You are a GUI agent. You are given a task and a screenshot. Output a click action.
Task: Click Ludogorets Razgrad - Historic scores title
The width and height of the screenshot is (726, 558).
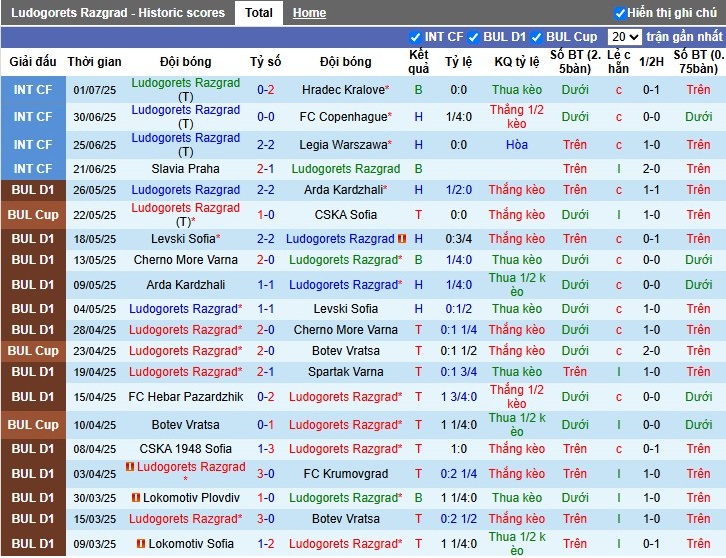[118, 13]
